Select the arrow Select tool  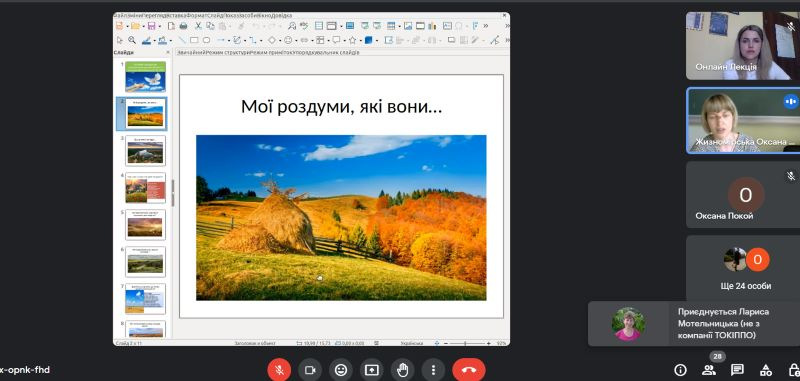coord(120,40)
